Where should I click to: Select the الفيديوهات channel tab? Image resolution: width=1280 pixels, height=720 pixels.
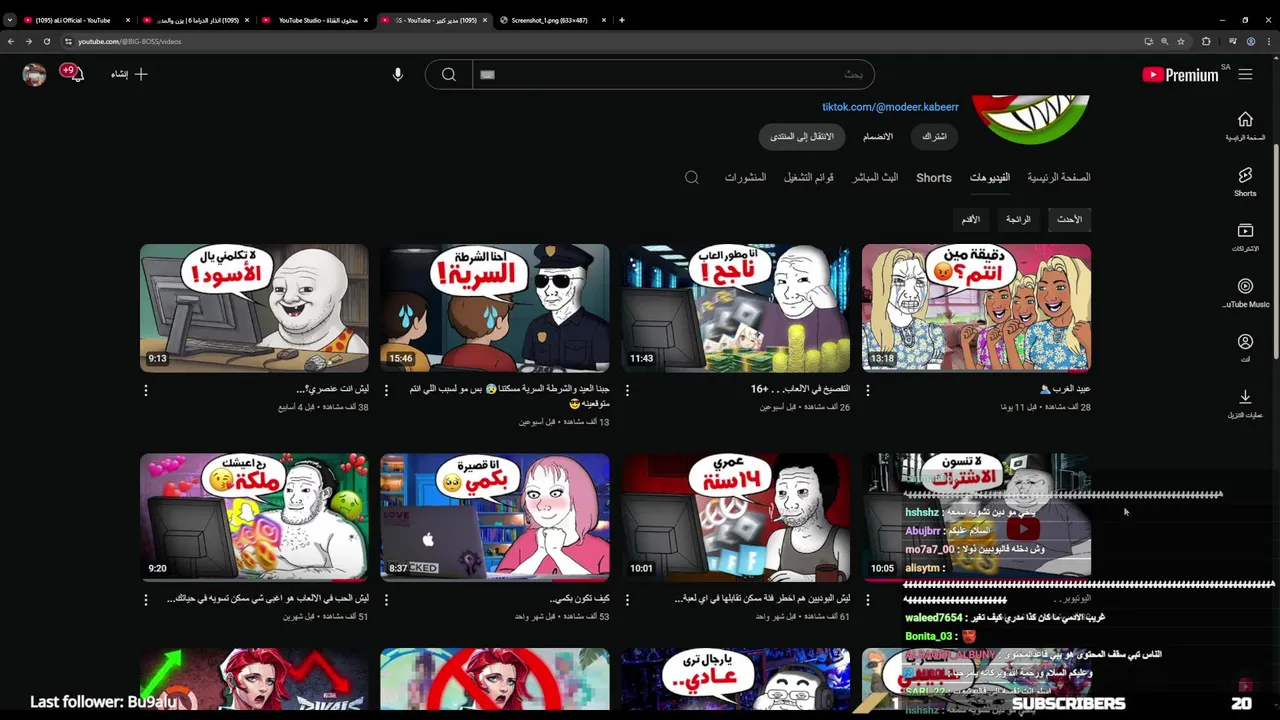pos(990,177)
